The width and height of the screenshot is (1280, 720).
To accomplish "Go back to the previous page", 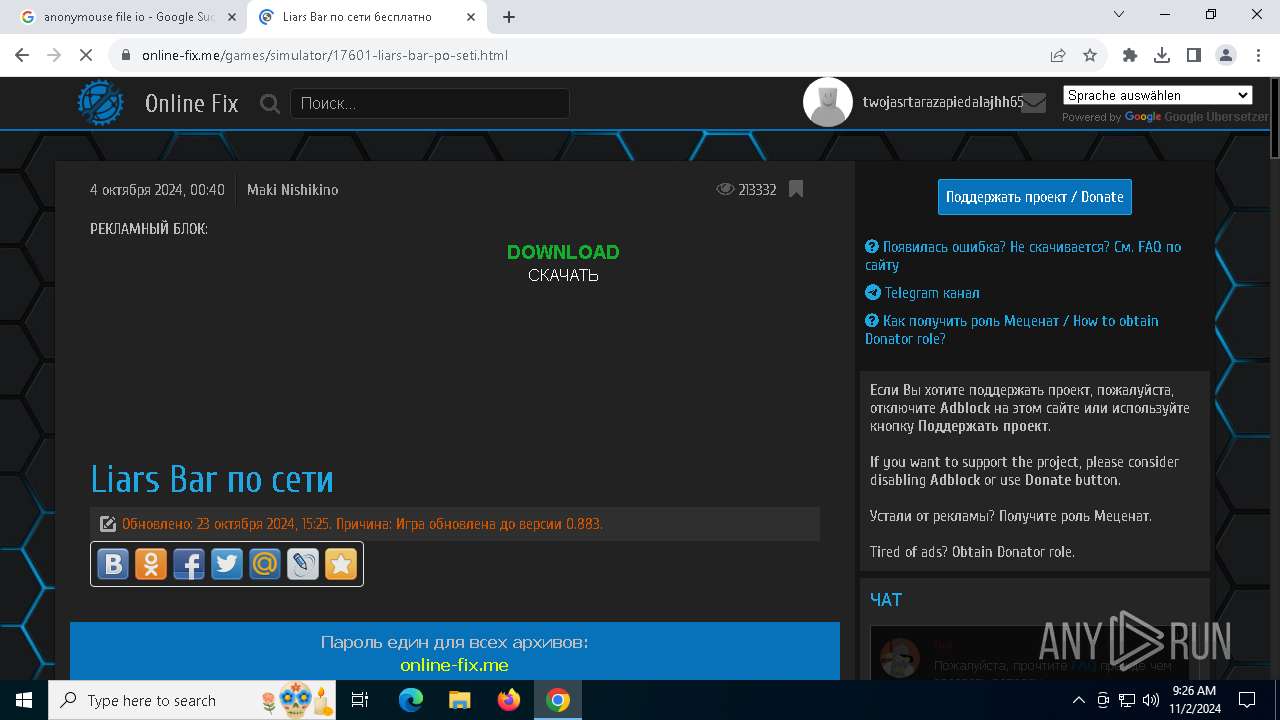I will [23, 55].
